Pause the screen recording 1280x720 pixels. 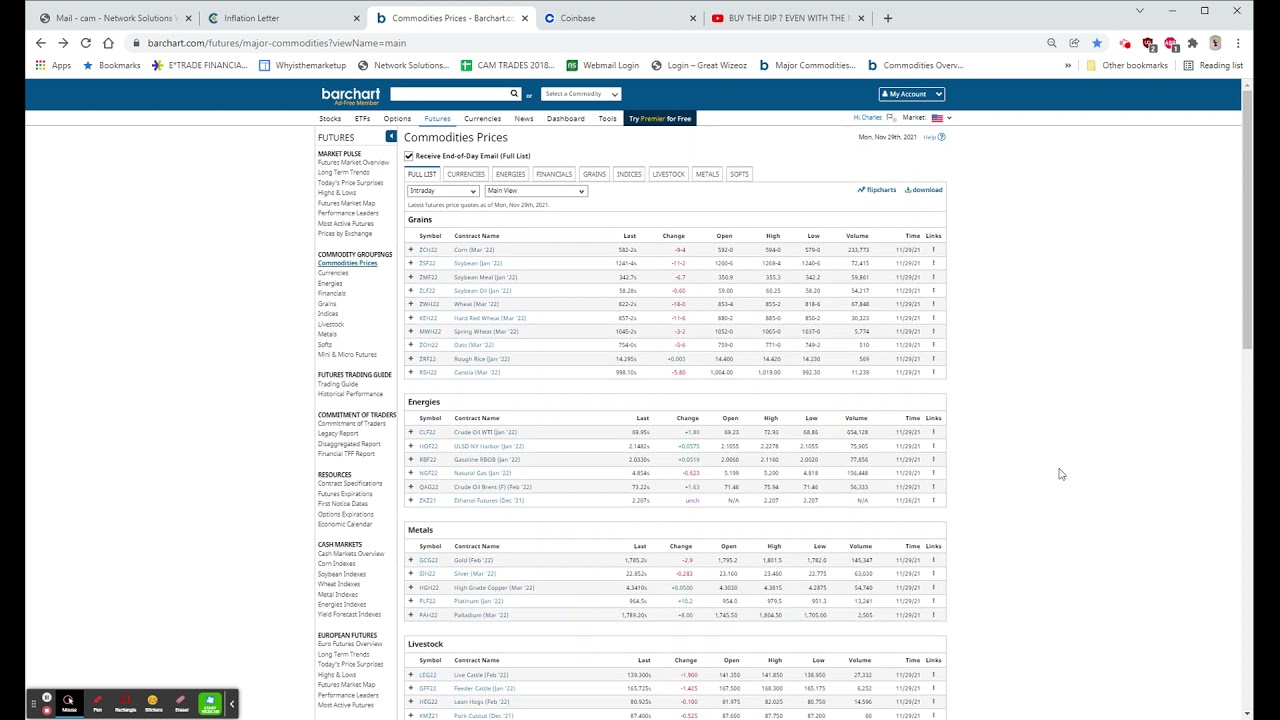[47, 697]
